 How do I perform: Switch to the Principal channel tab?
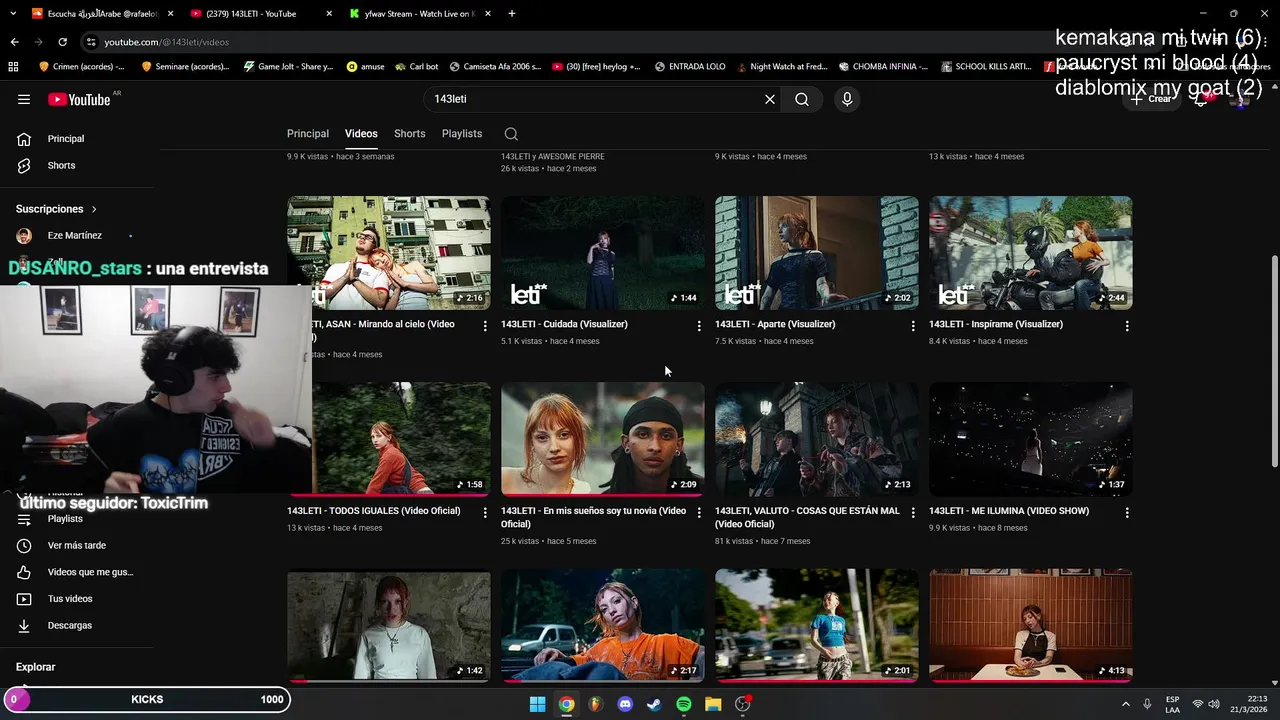[308, 134]
